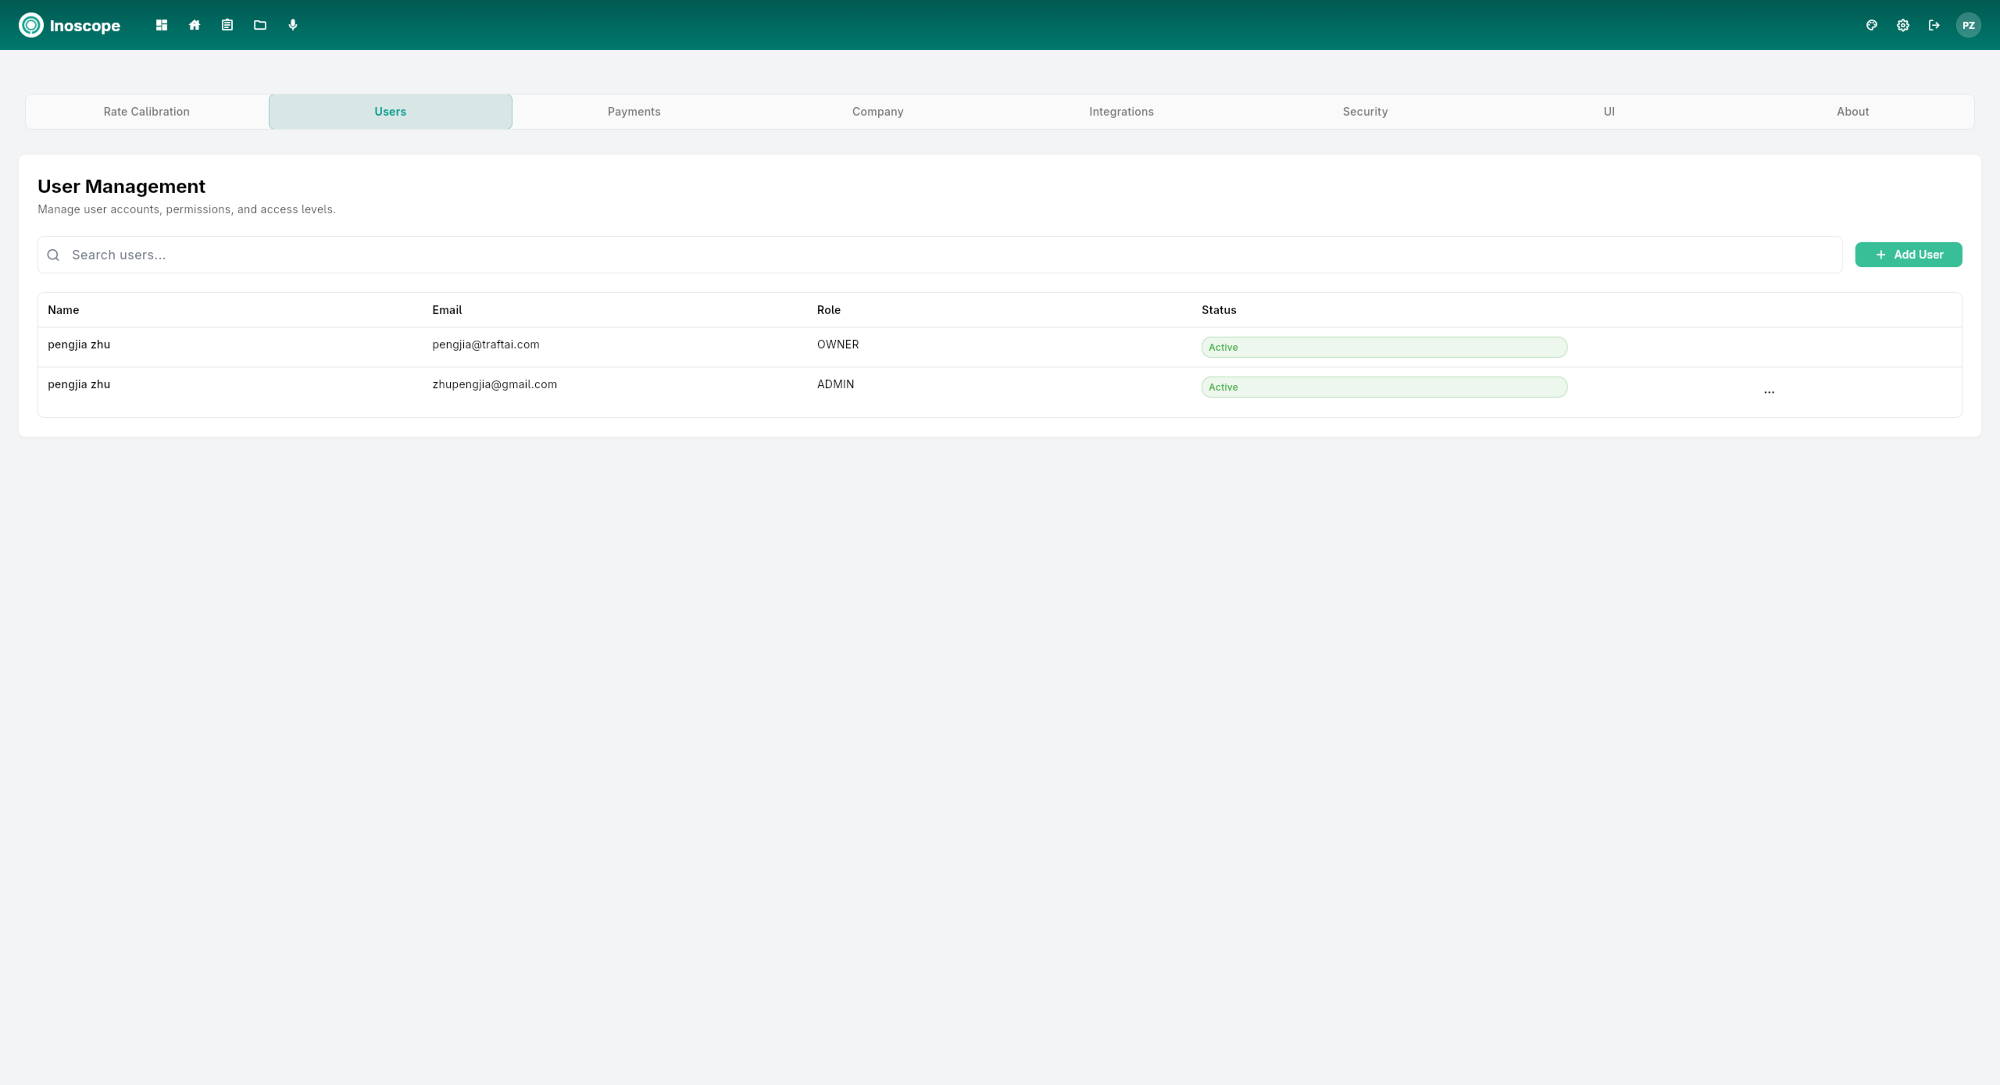This screenshot has width=2000, height=1085.
Task: Open the settings gear icon
Action: click(x=1903, y=25)
